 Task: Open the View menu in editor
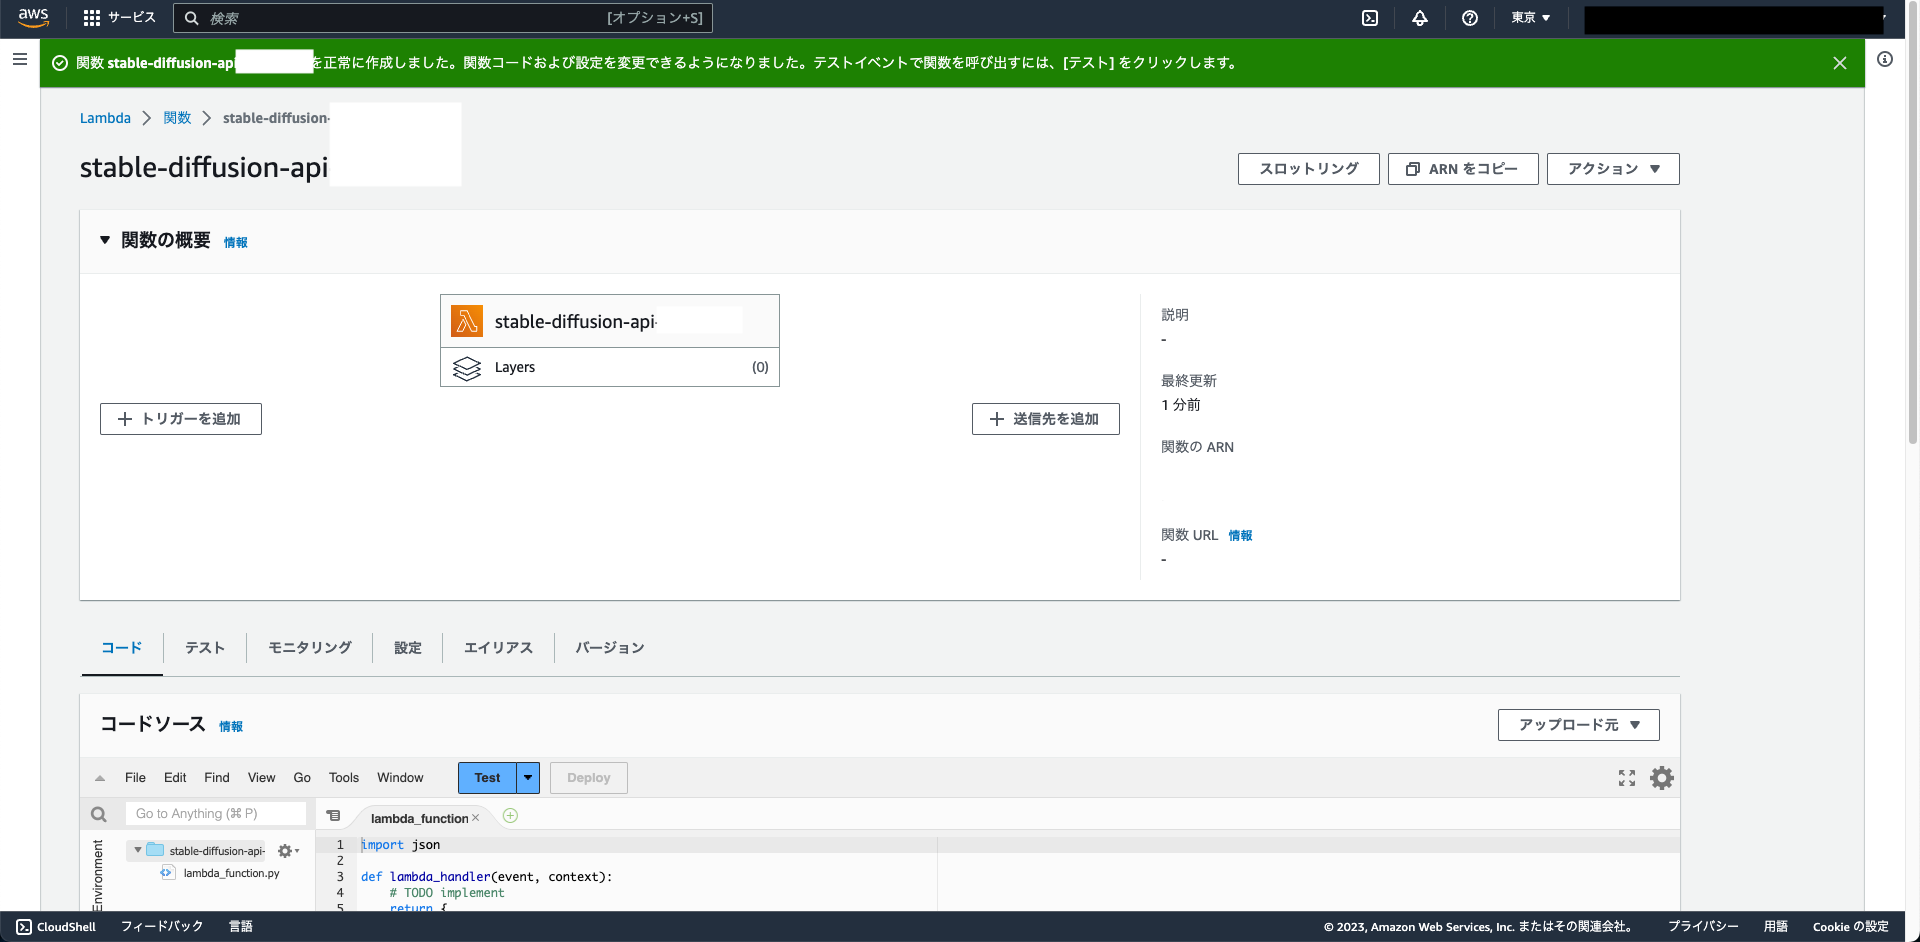click(x=262, y=778)
